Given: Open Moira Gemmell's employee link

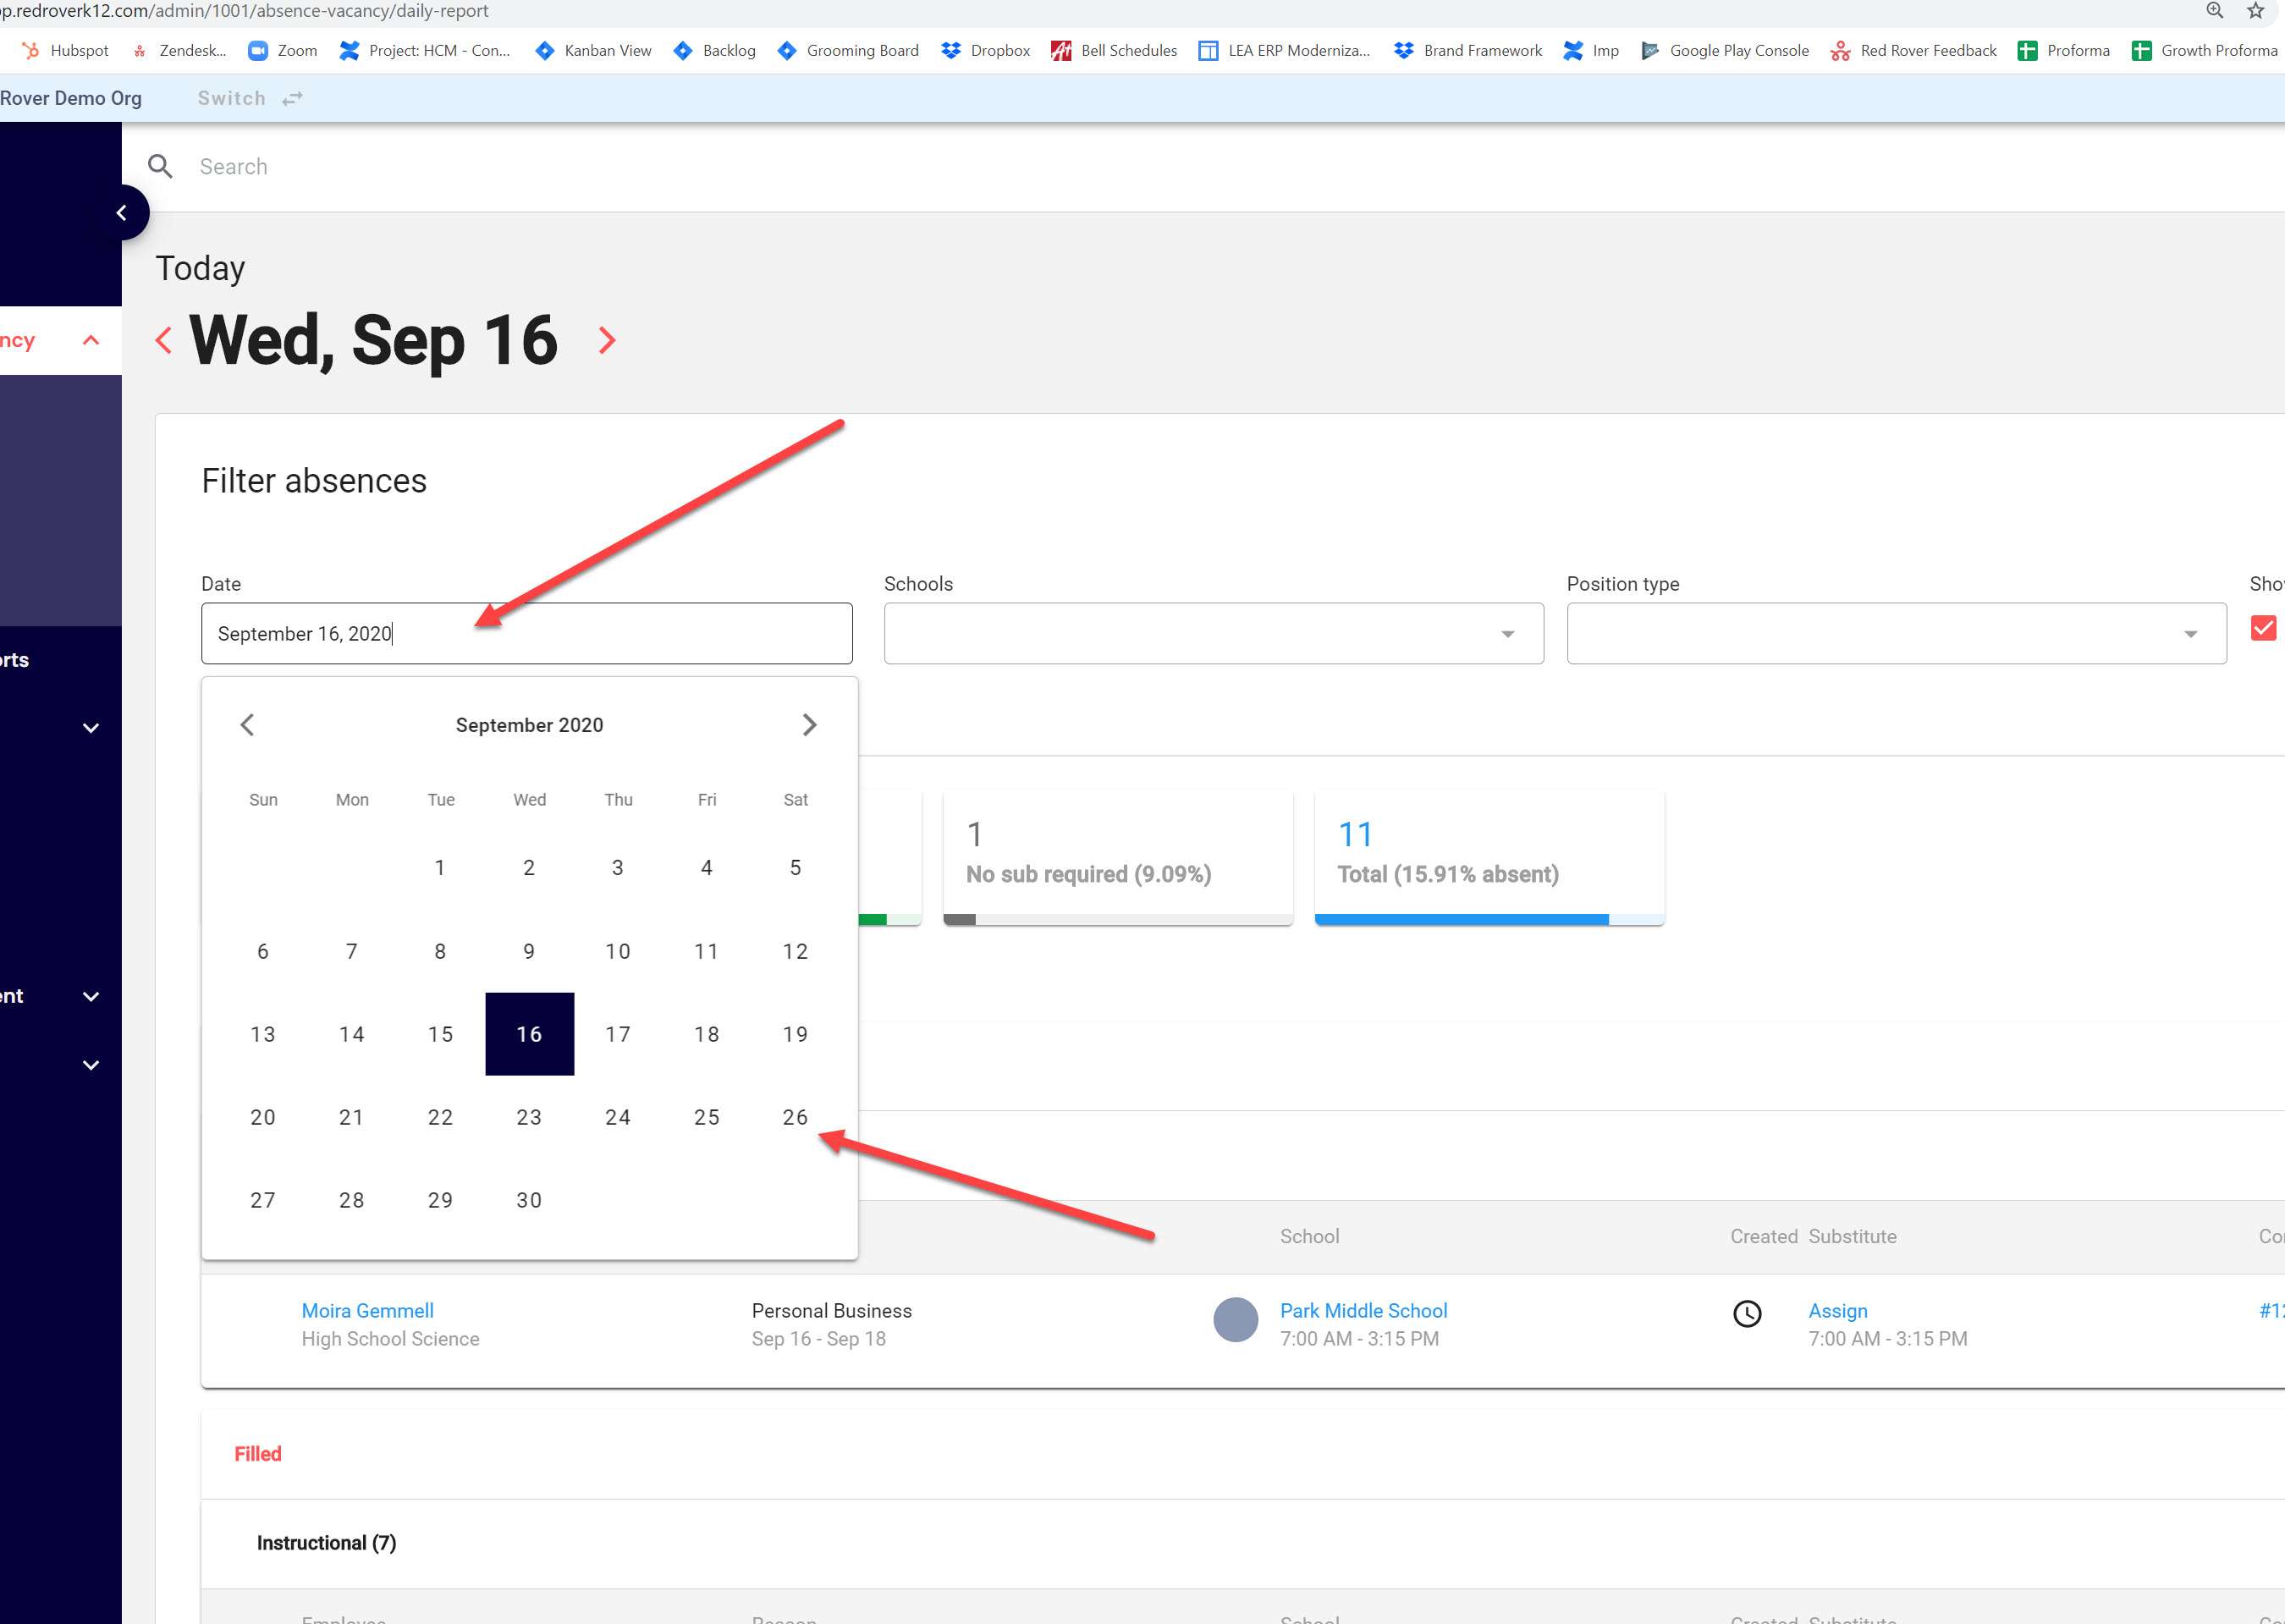Looking at the screenshot, I should click(367, 1310).
